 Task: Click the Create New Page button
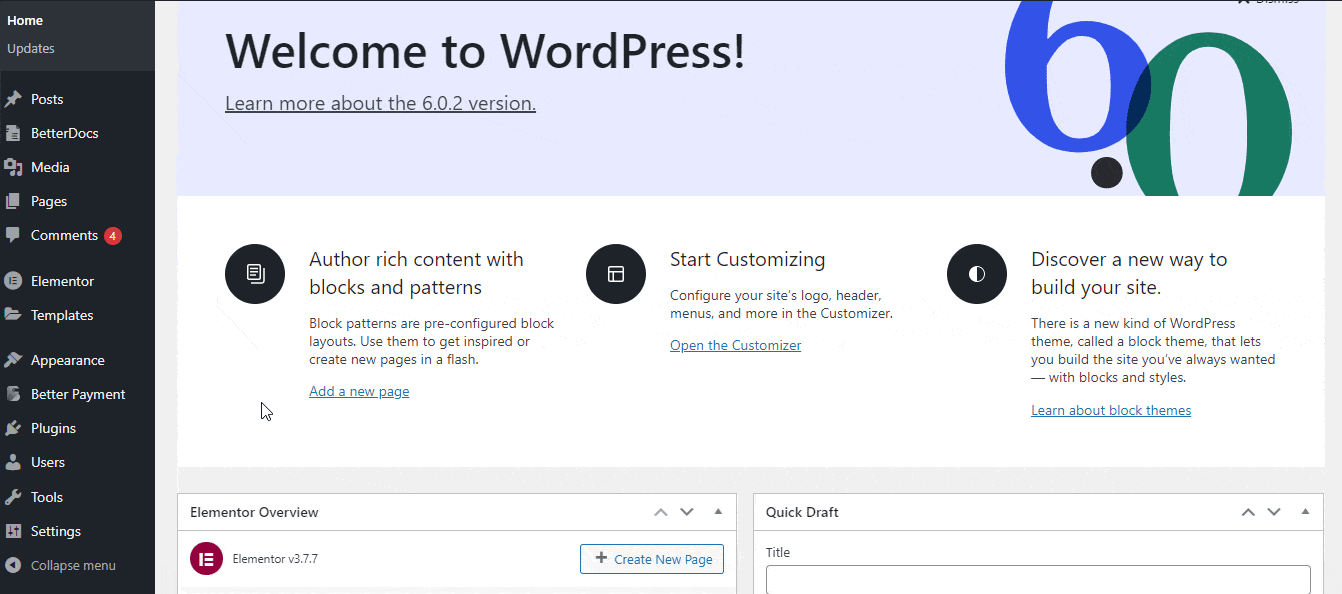click(652, 559)
